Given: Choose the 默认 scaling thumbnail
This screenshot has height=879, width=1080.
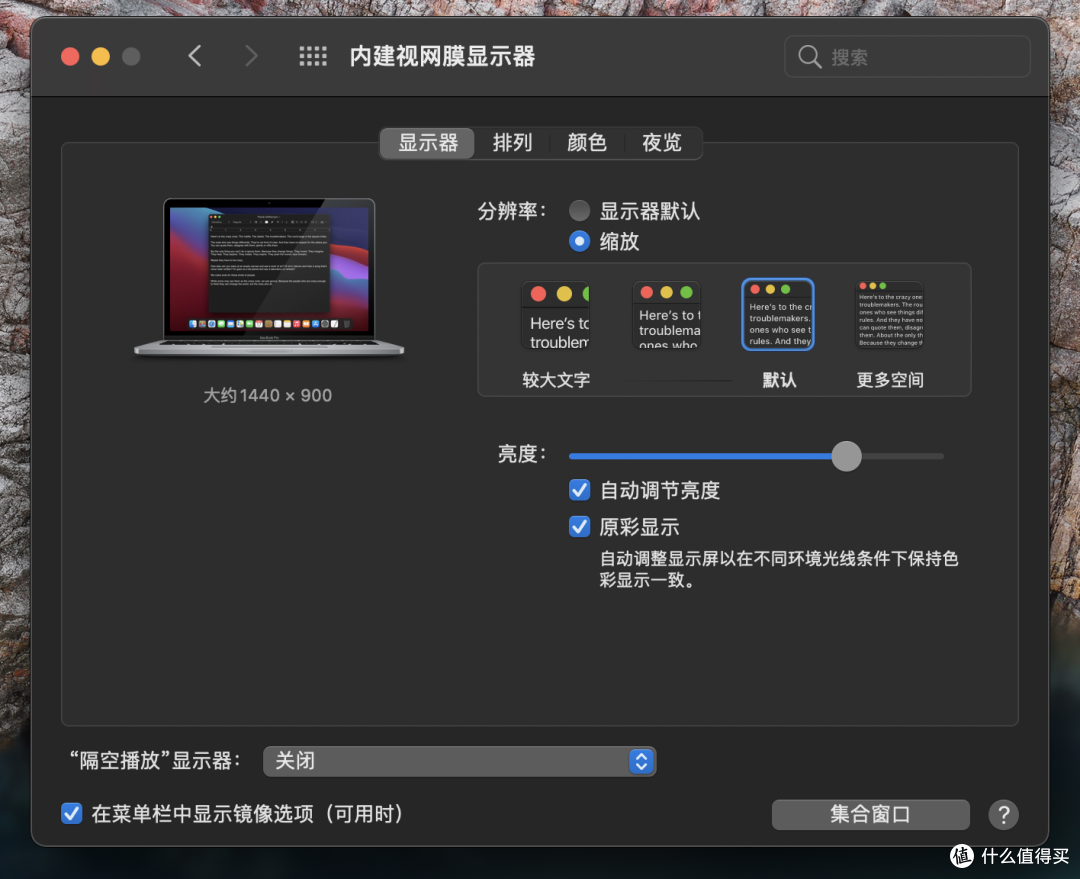Looking at the screenshot, I should pos(778,314).
